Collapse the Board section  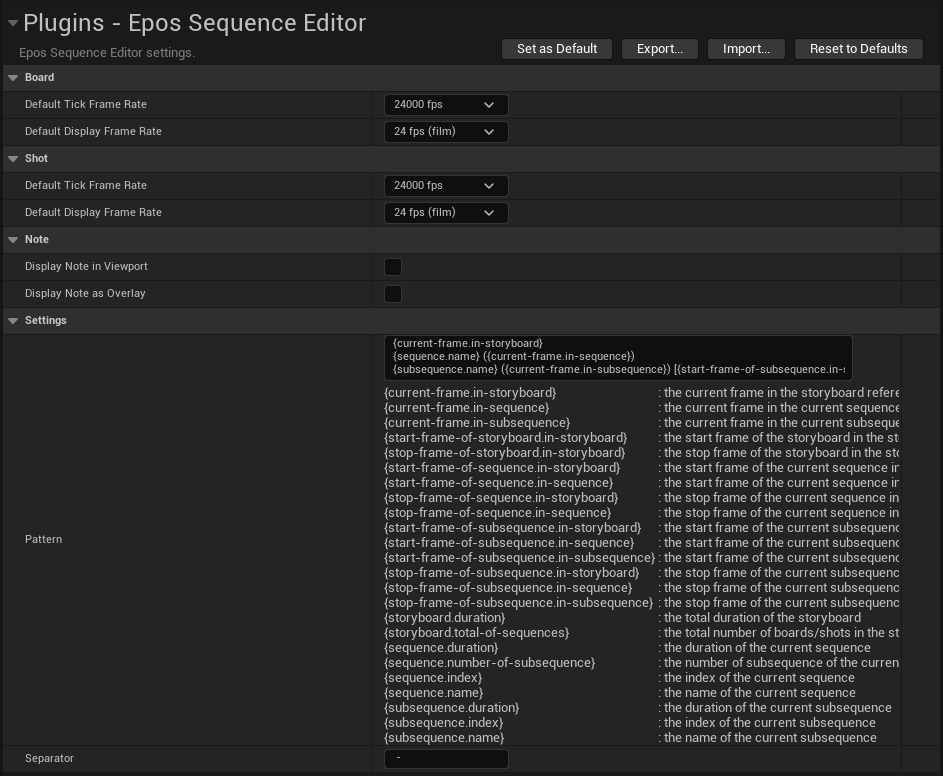(11, 77)
